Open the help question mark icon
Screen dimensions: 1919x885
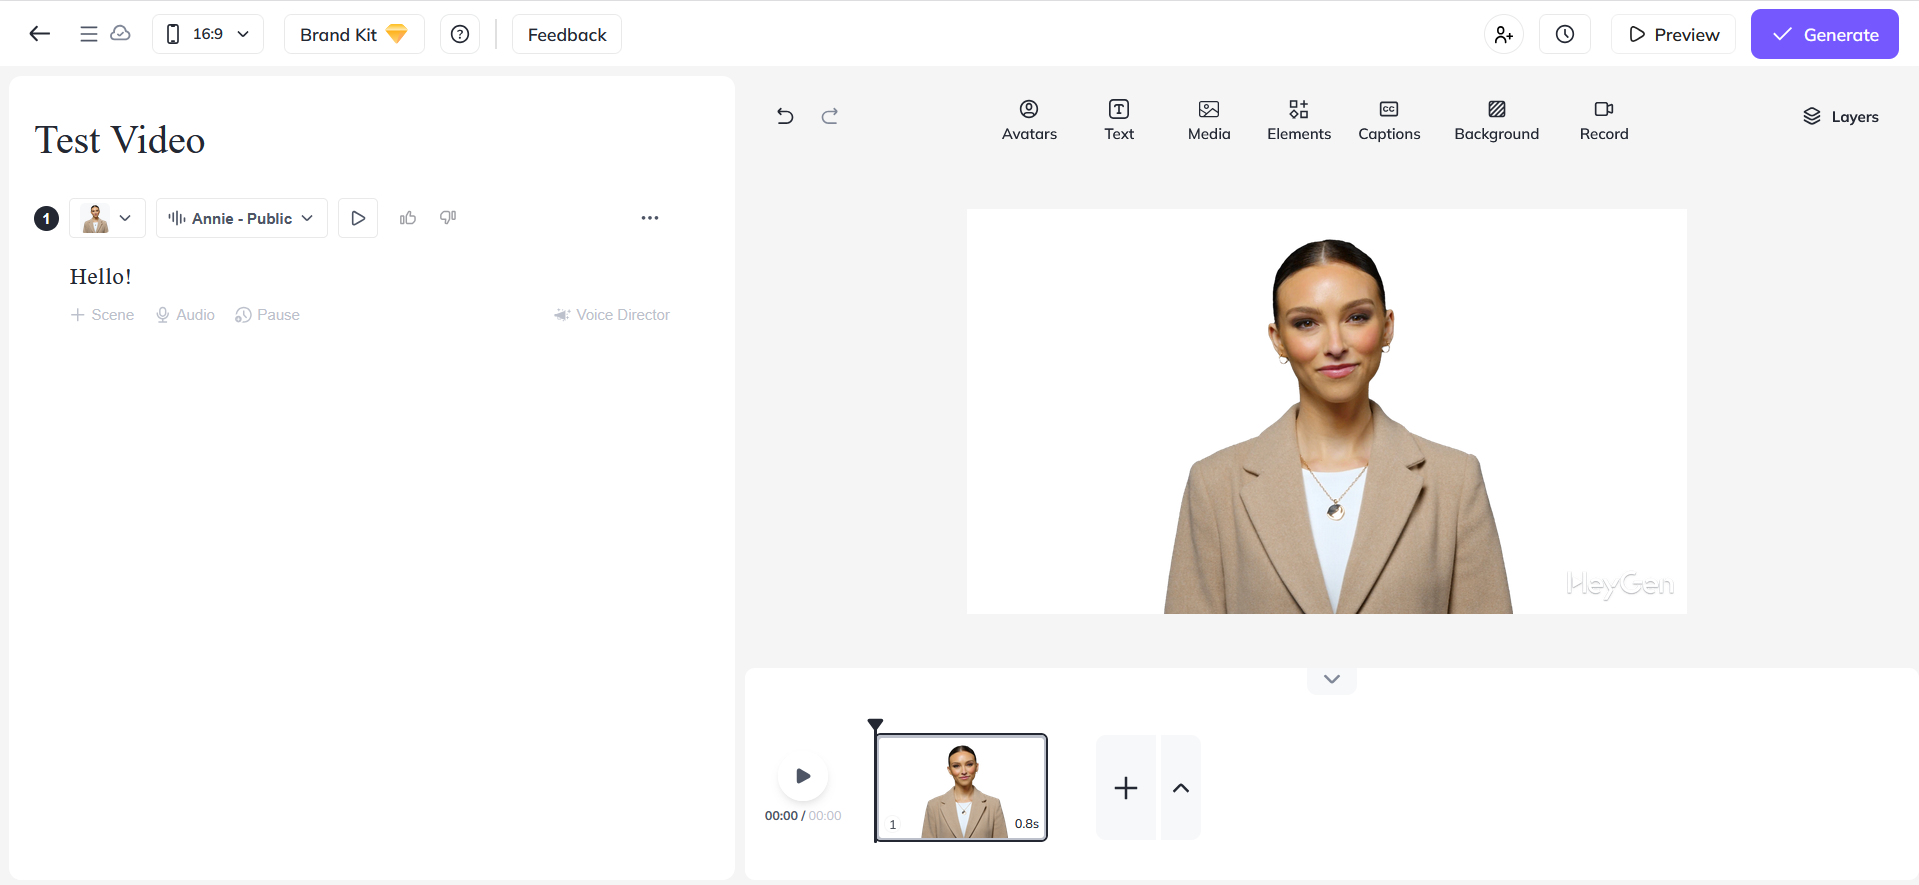point(460,34)
